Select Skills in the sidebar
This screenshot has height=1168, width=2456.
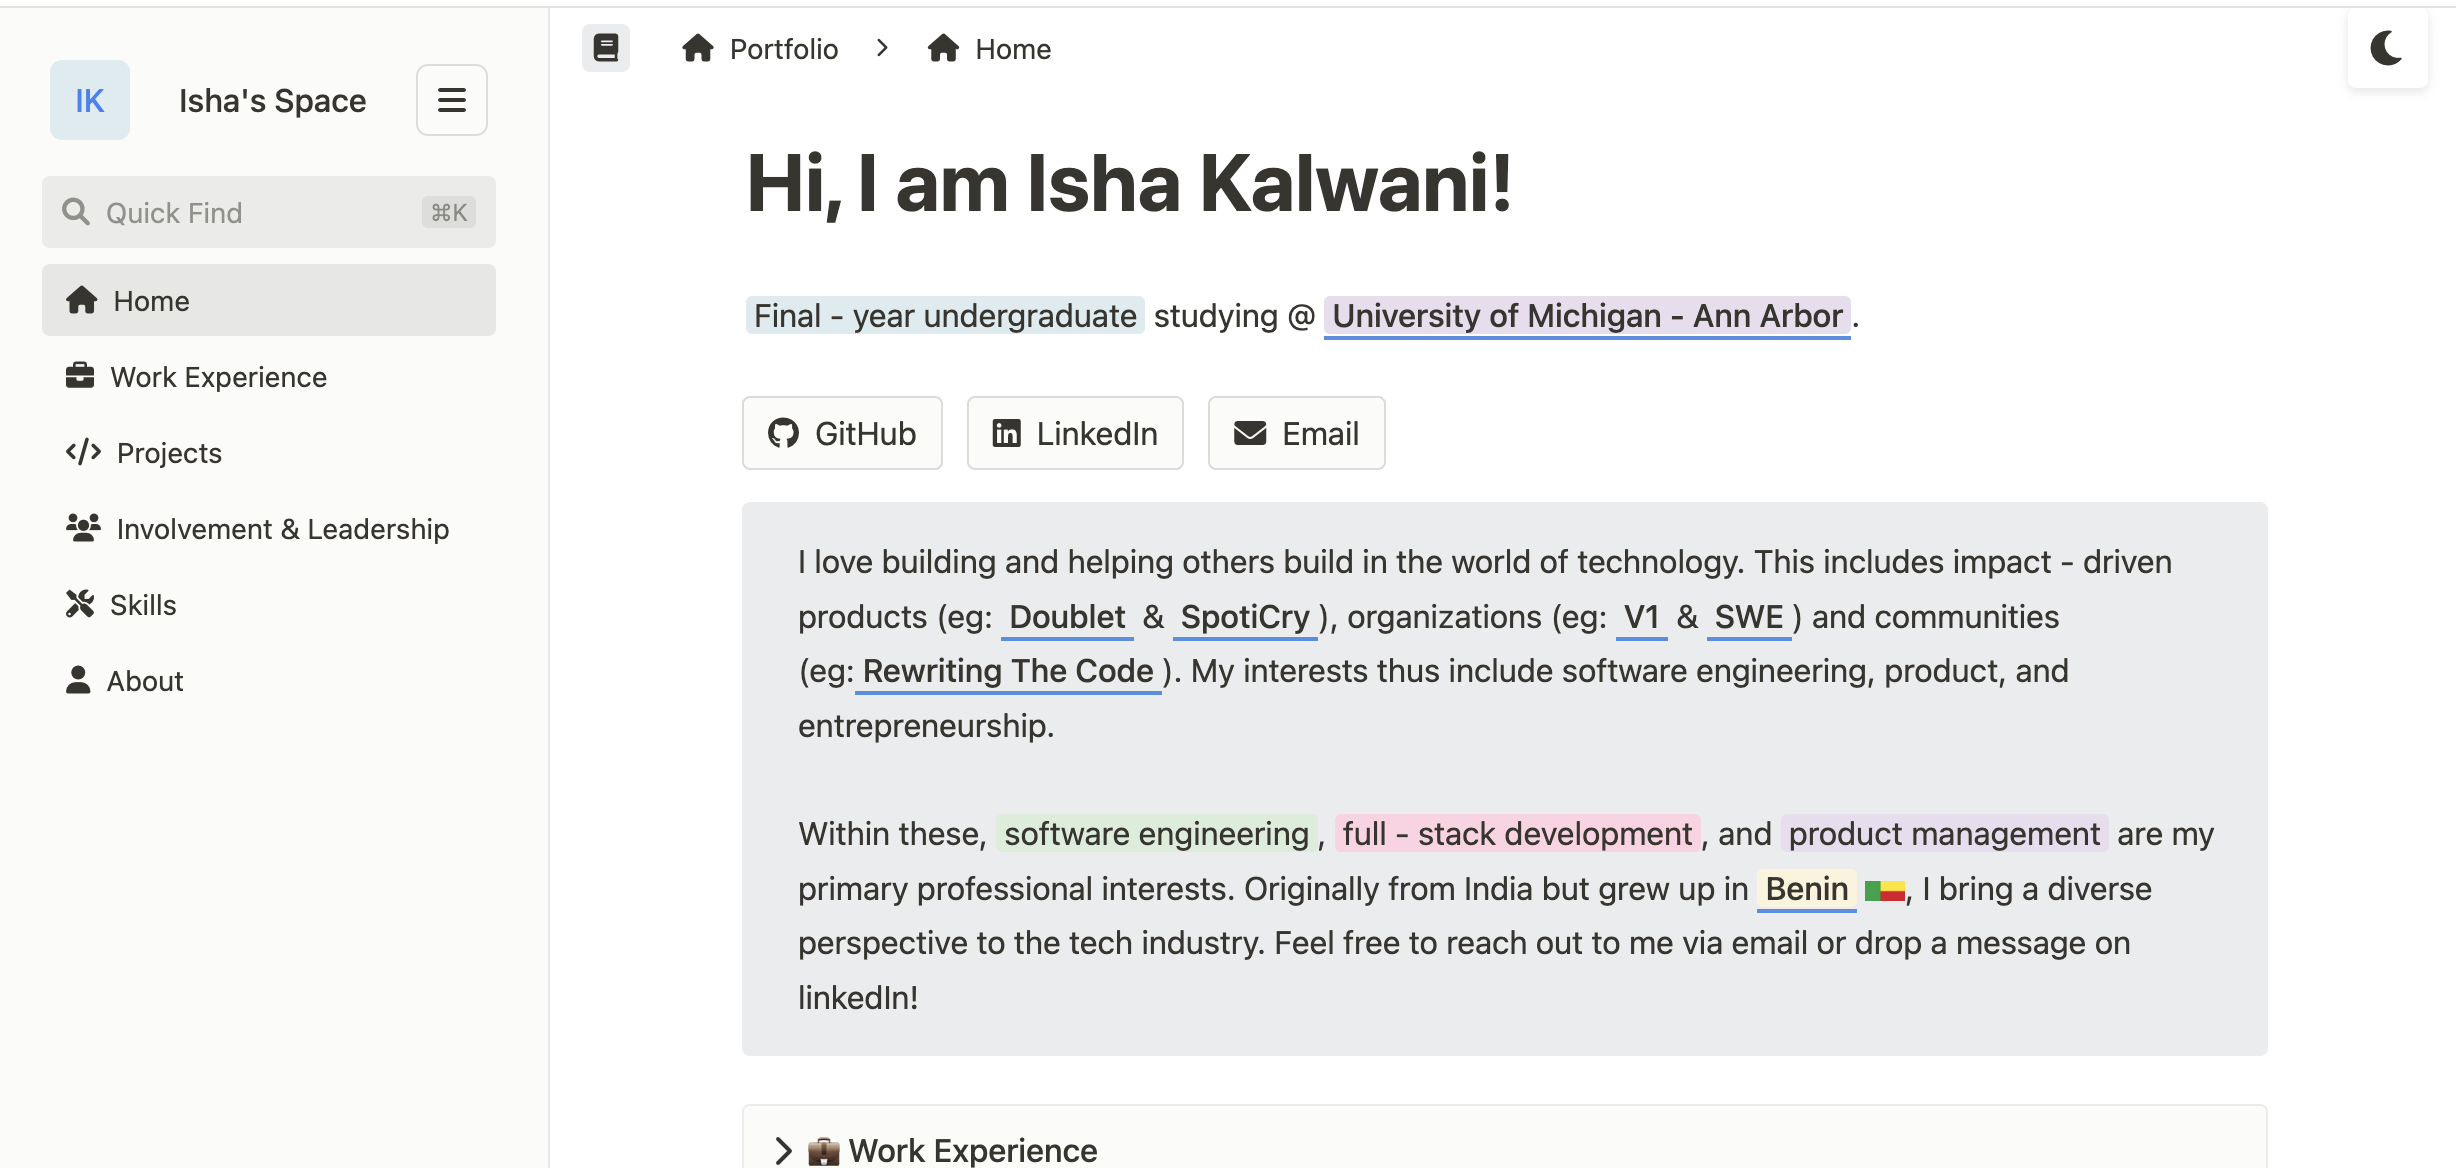[x=269, y=604]
